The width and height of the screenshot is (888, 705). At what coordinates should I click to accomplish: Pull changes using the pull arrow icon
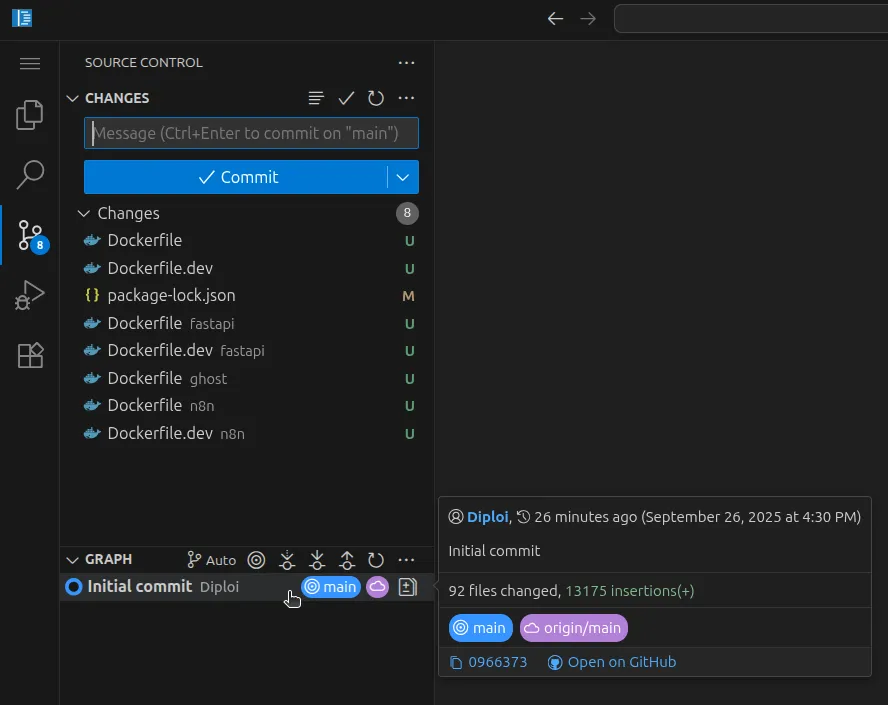click(317, 560)
